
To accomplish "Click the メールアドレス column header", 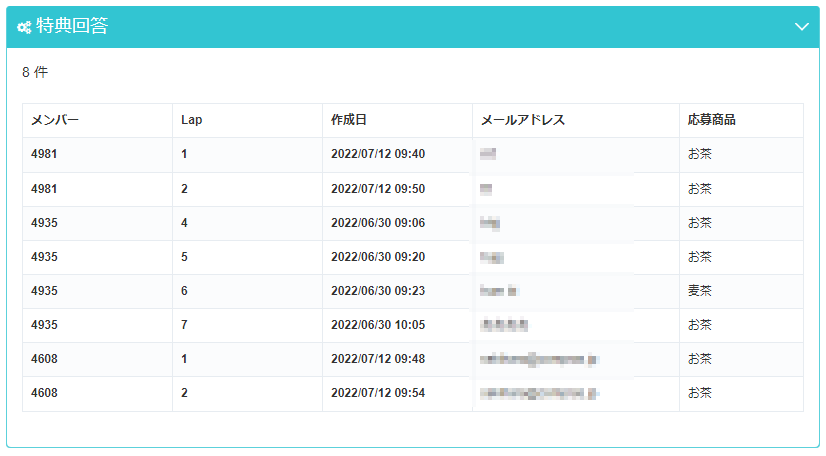I will [x=523, y=120].
